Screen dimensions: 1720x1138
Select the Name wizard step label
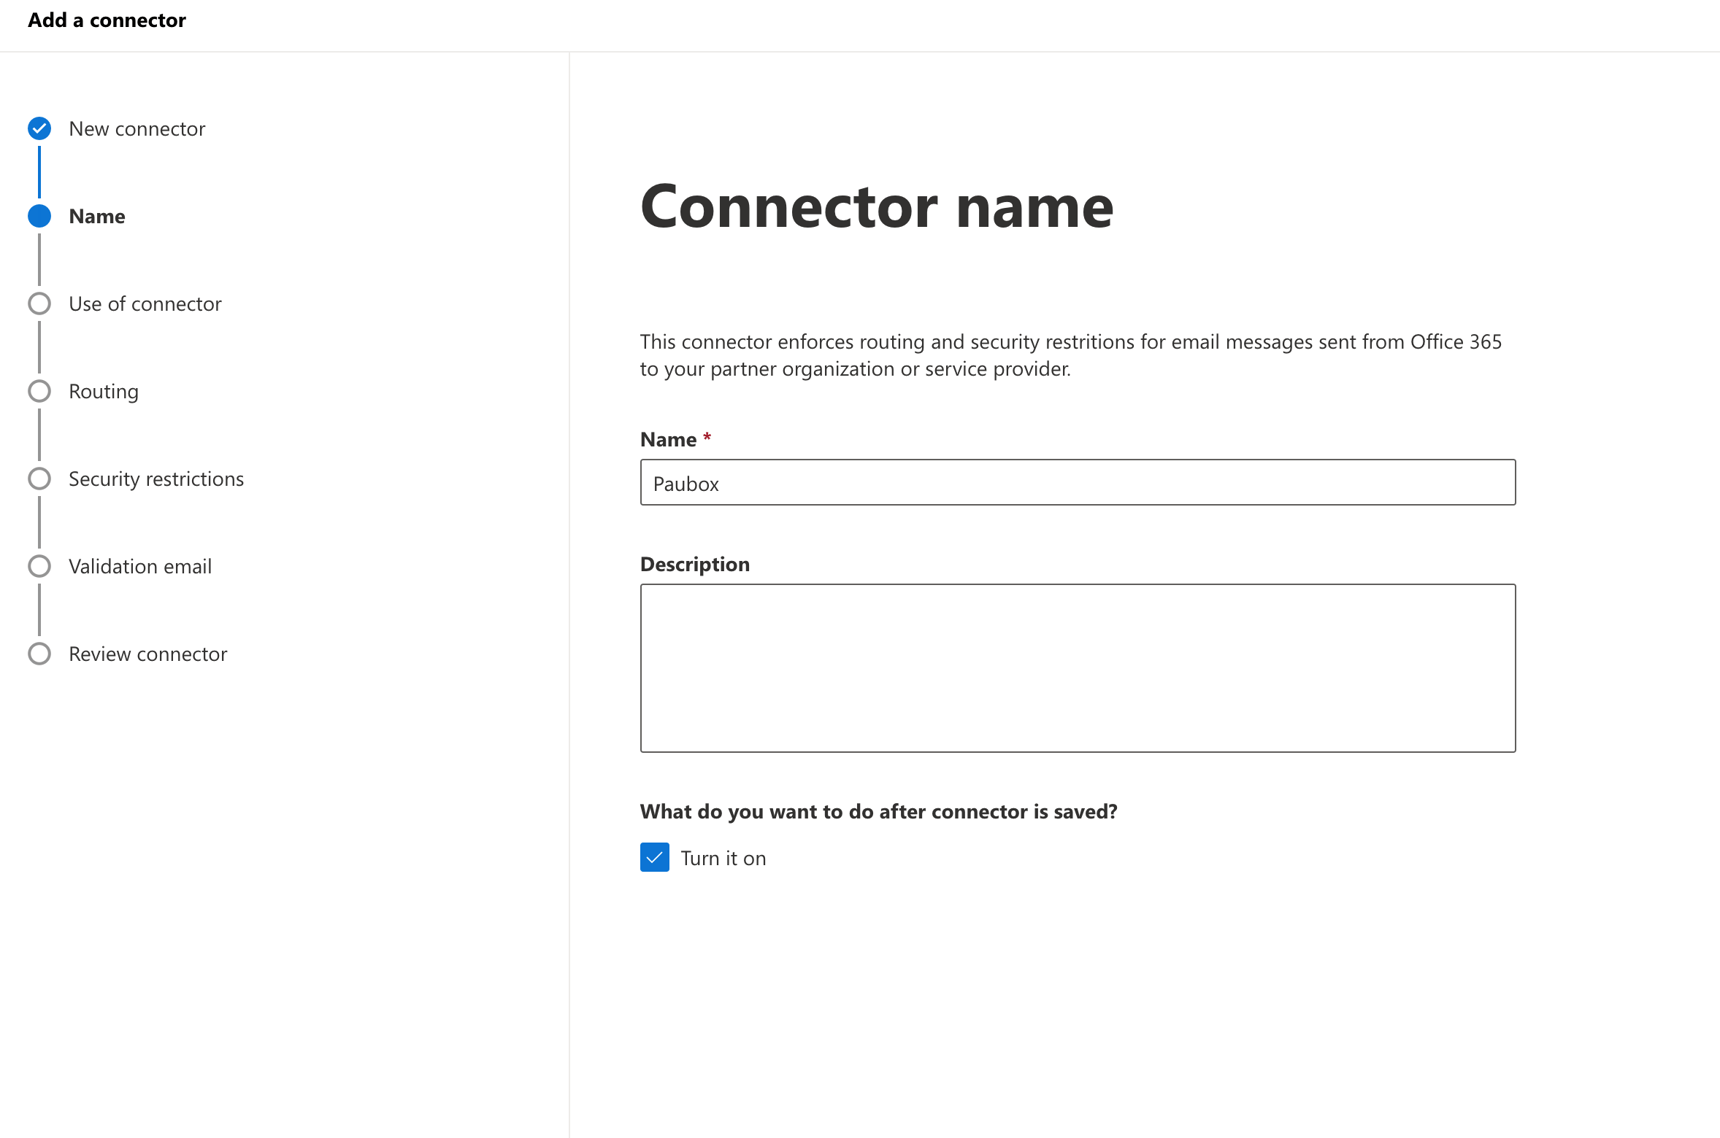click(x=96, y=215)
